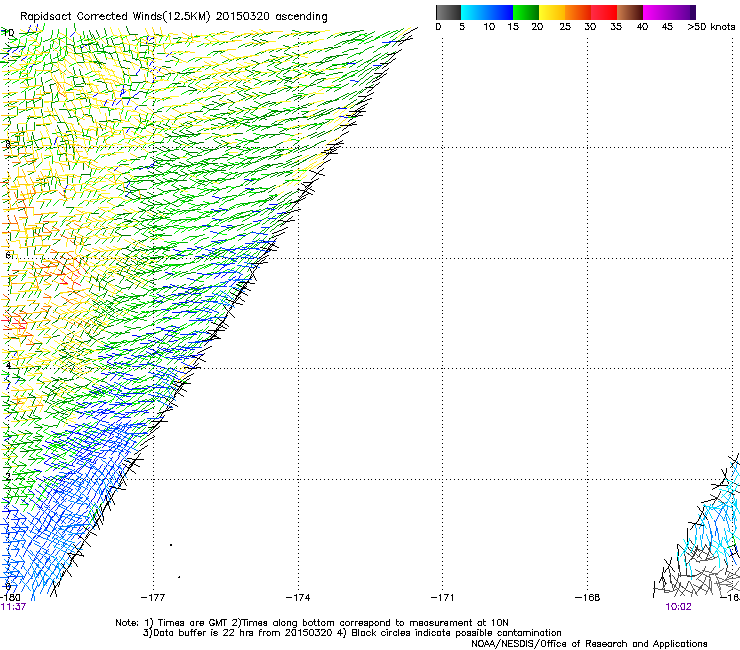Image resolution: width=740 pixels, height=650 pixels.
Task: Click the '-168' longitude axis label
Action: point(587,598)
